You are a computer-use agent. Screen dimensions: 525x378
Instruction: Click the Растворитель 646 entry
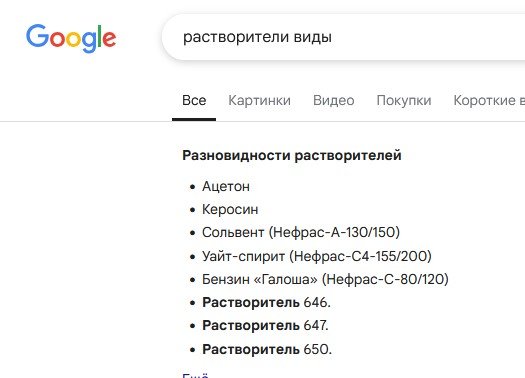[266, 303]
